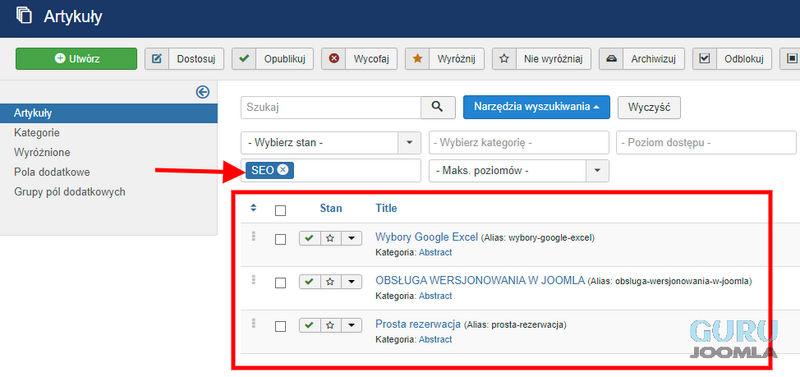Open the article Wybory Google Excel
Image resolution: width=800 pixels, height=377 pixels.
pyautogui.click(x=427, y=237)
